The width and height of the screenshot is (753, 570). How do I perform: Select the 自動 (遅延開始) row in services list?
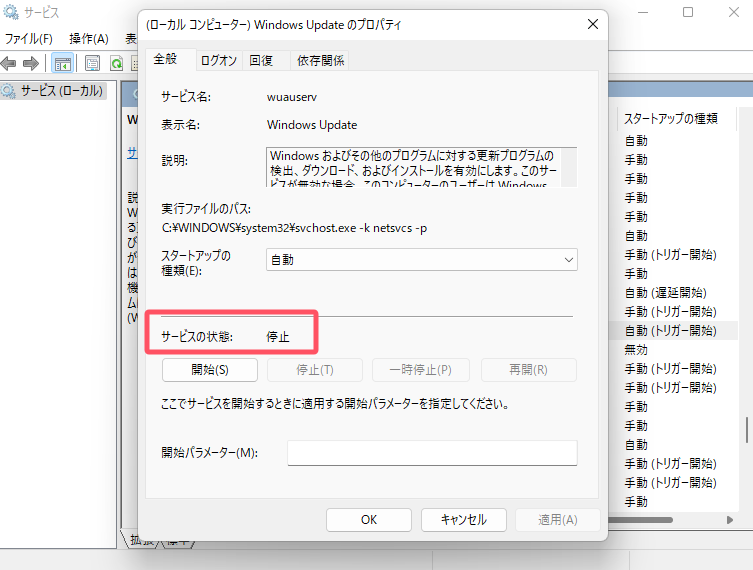point(665,292)
